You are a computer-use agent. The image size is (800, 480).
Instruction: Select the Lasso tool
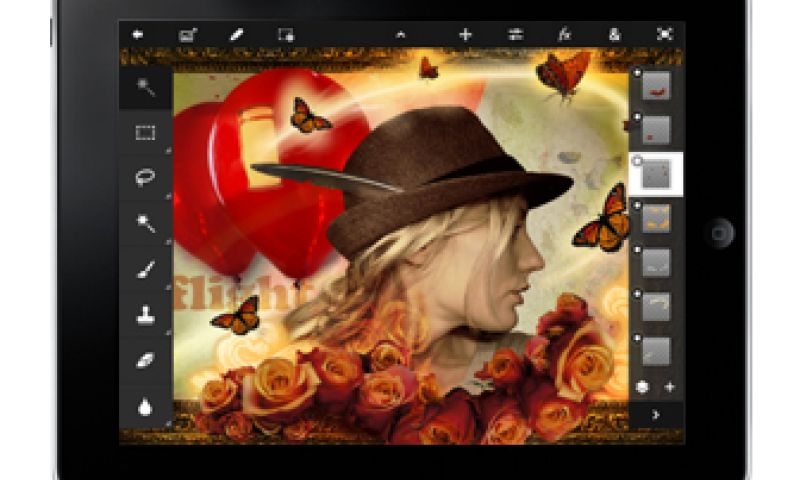(145, 178)
